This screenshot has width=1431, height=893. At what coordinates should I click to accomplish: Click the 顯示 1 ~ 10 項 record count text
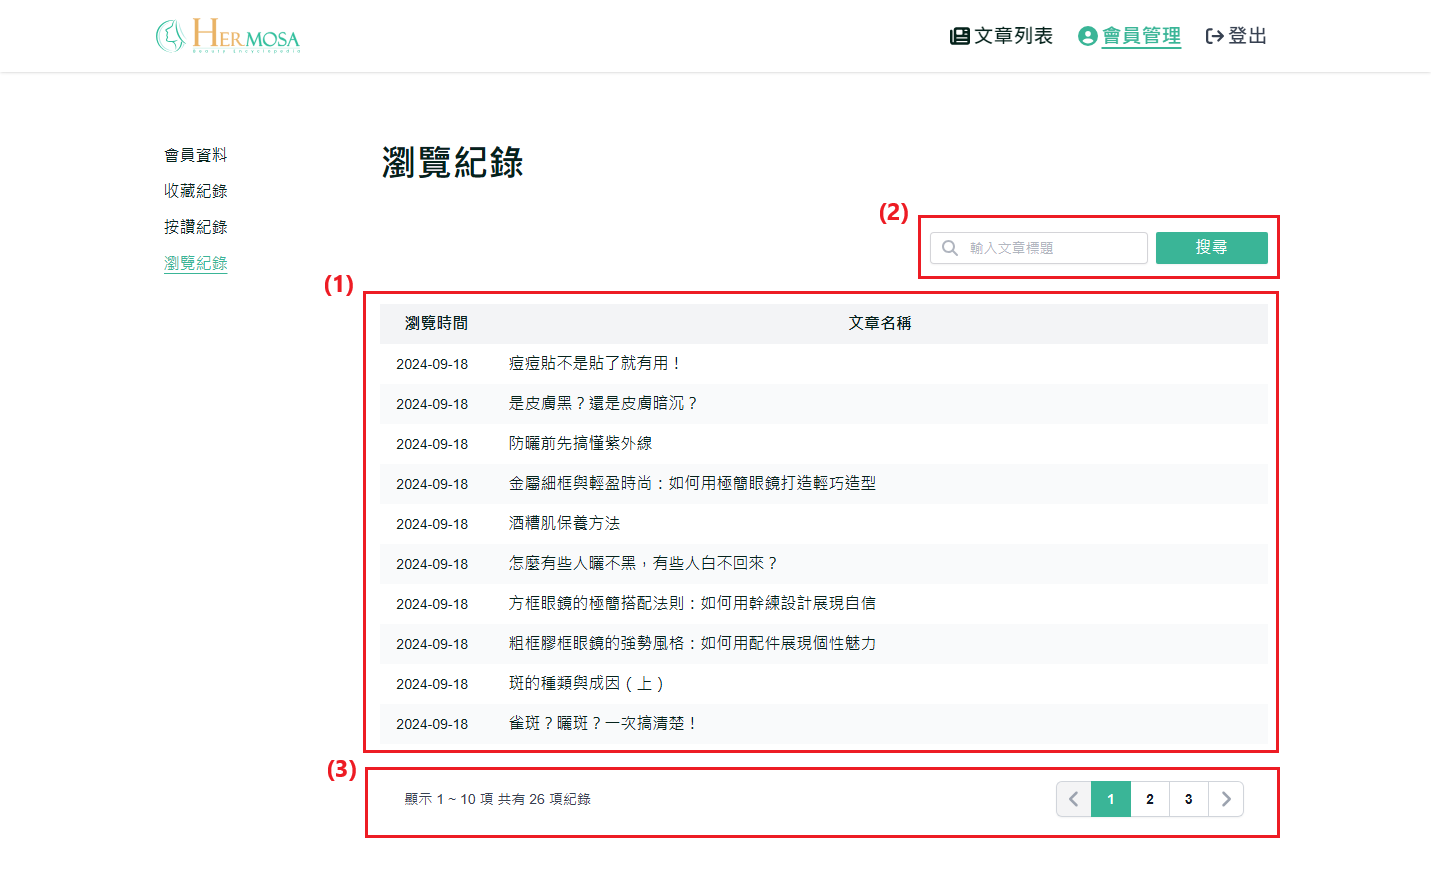[498, 799]
